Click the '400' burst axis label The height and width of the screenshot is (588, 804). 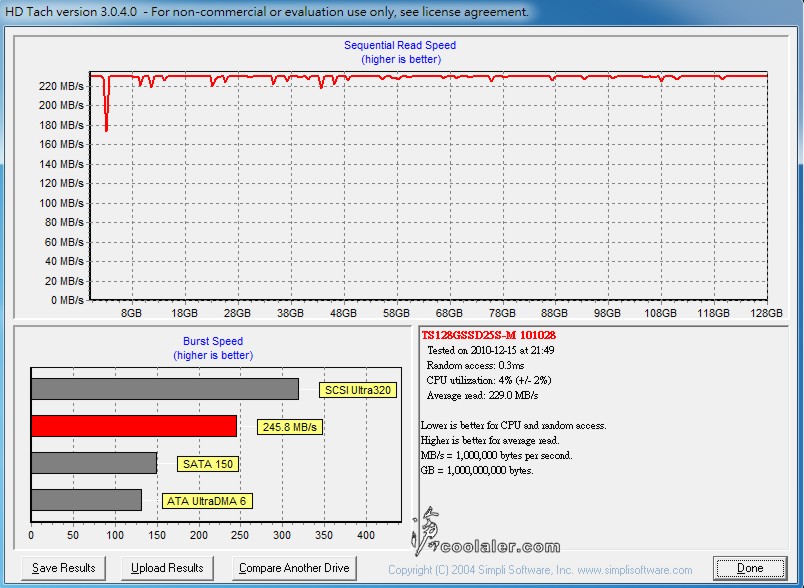[366, 535]
